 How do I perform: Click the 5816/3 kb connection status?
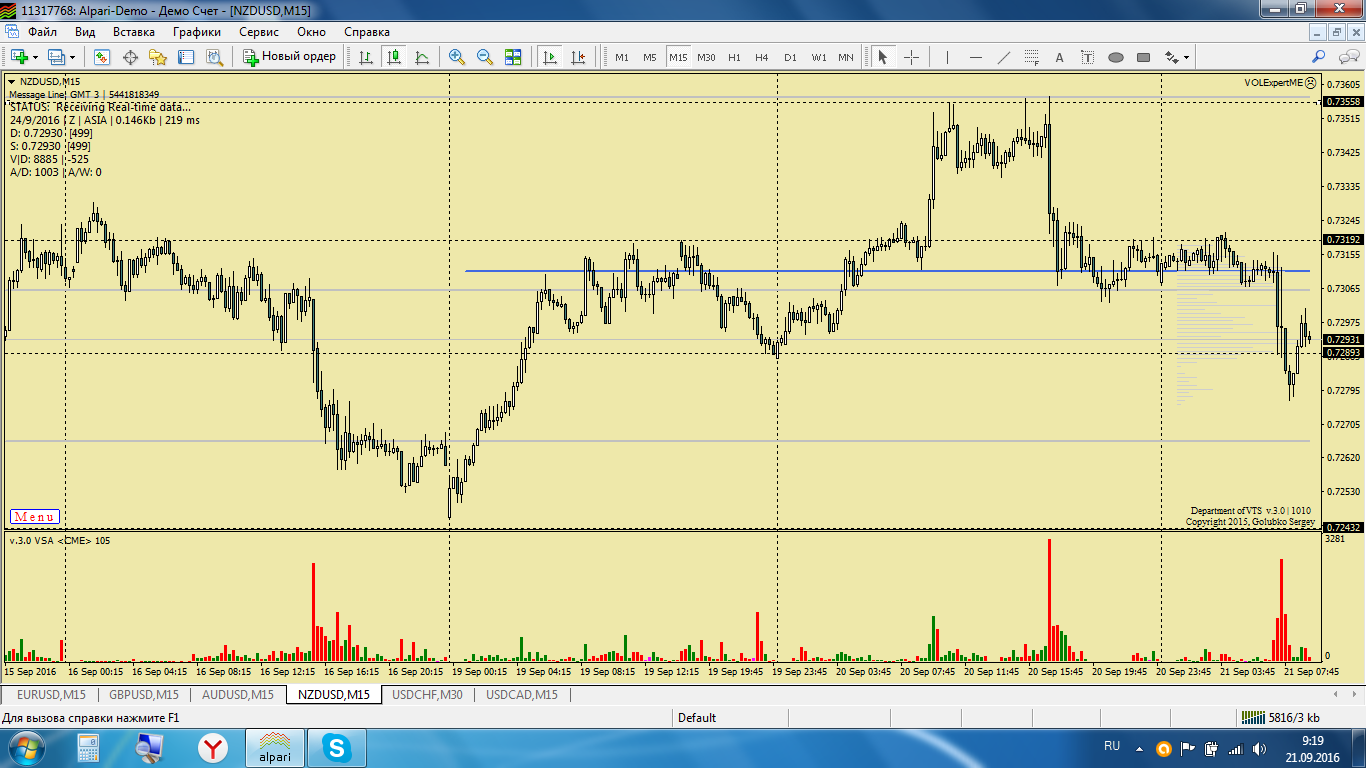(1280, 718)
